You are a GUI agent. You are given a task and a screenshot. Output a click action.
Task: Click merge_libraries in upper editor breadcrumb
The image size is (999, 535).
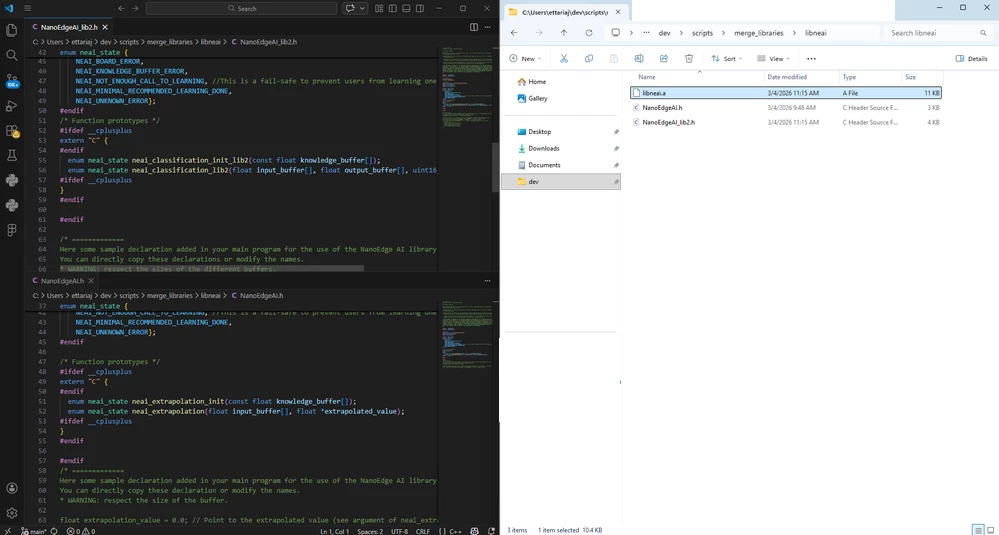pyautogui.click(x=169, y=41)
